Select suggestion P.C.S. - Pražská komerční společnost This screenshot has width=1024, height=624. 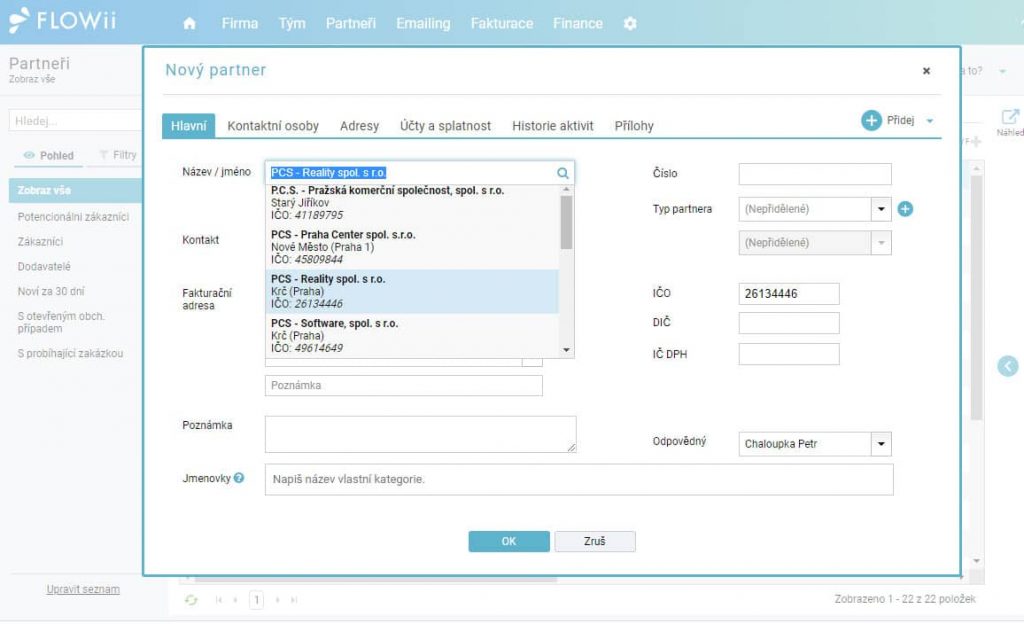pos(412,203)
